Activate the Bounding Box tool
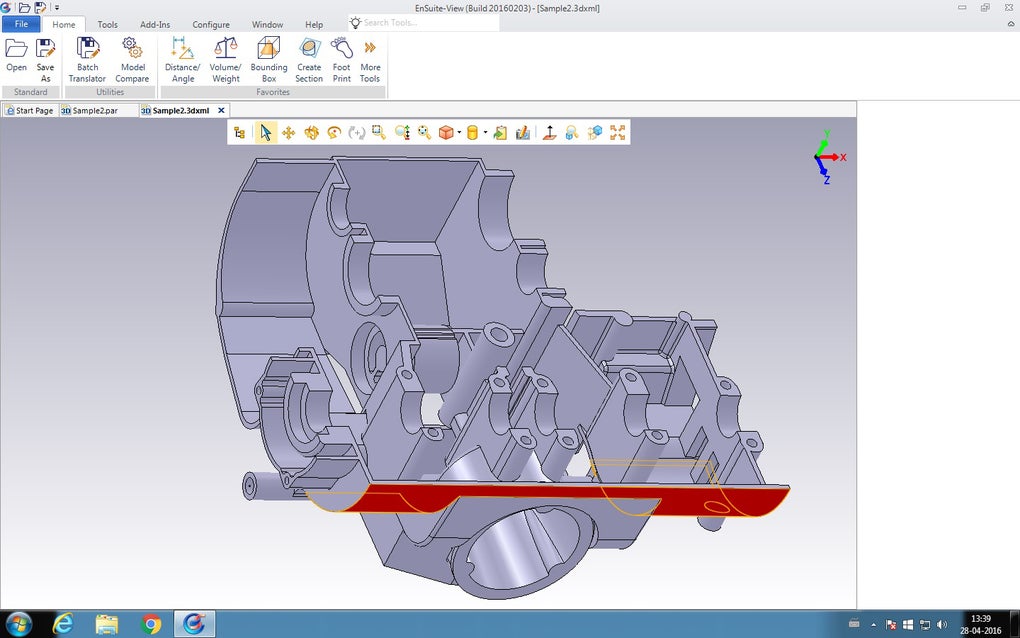 pyautogui.click(x=269, y=60)
